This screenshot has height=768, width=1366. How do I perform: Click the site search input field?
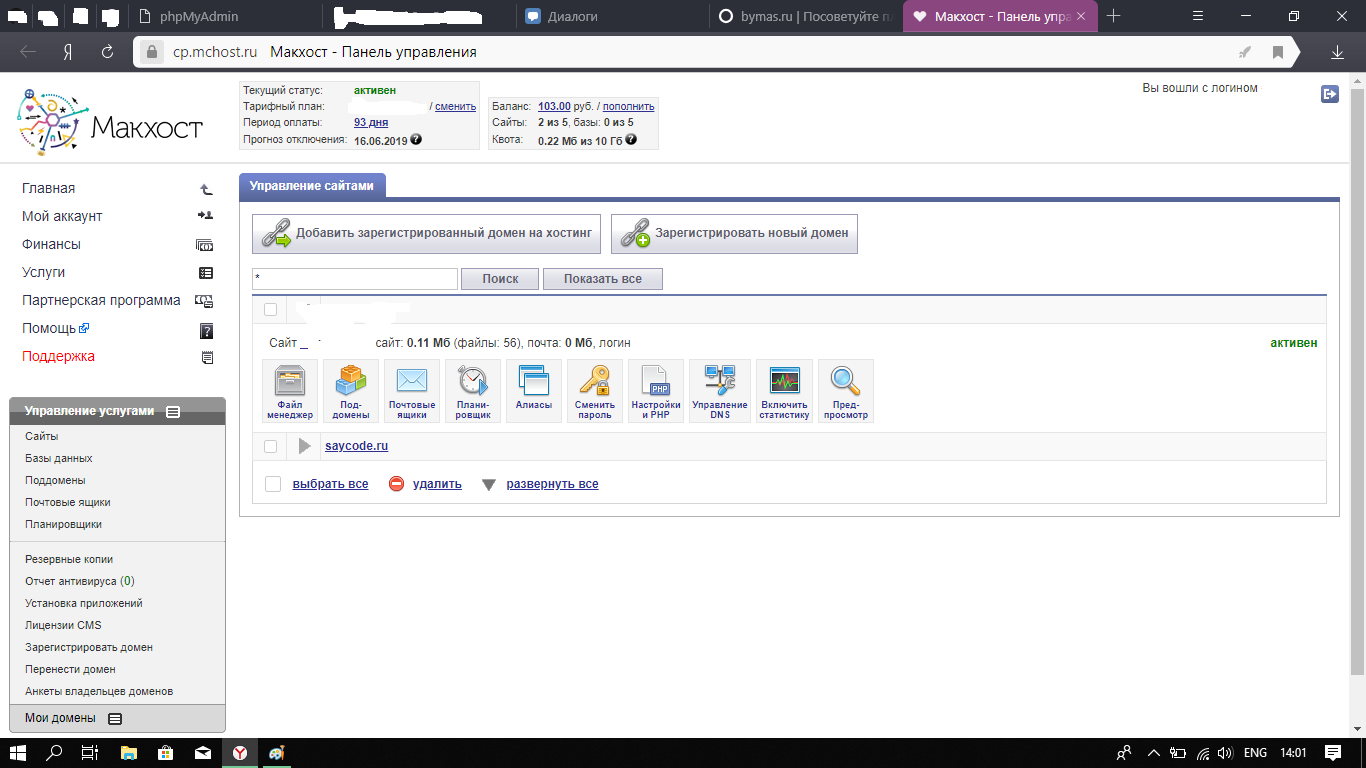coord(355,279)
